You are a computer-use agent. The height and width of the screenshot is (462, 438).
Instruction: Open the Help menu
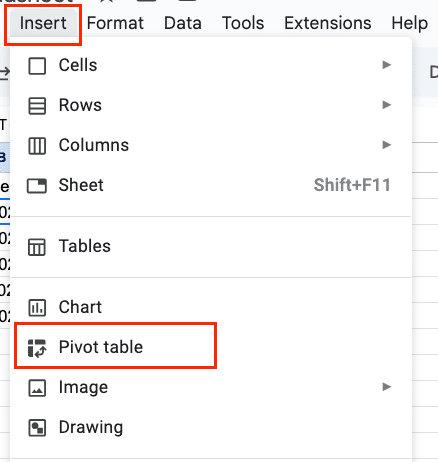[x=410, y=23]
